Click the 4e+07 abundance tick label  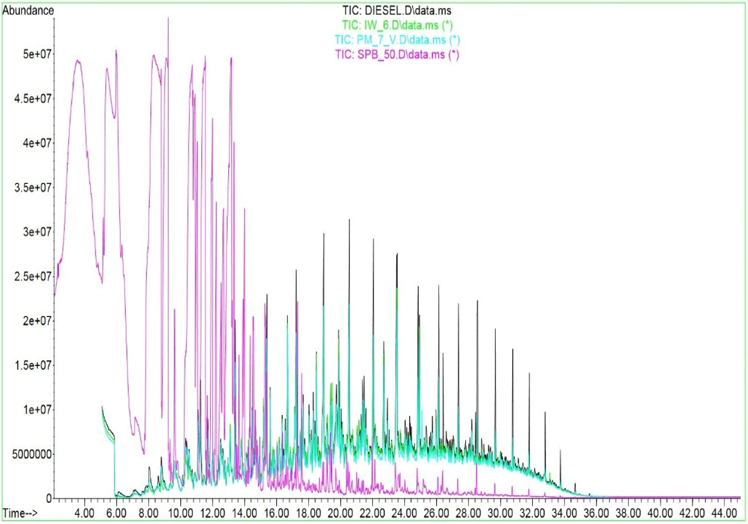click(37, 143)
